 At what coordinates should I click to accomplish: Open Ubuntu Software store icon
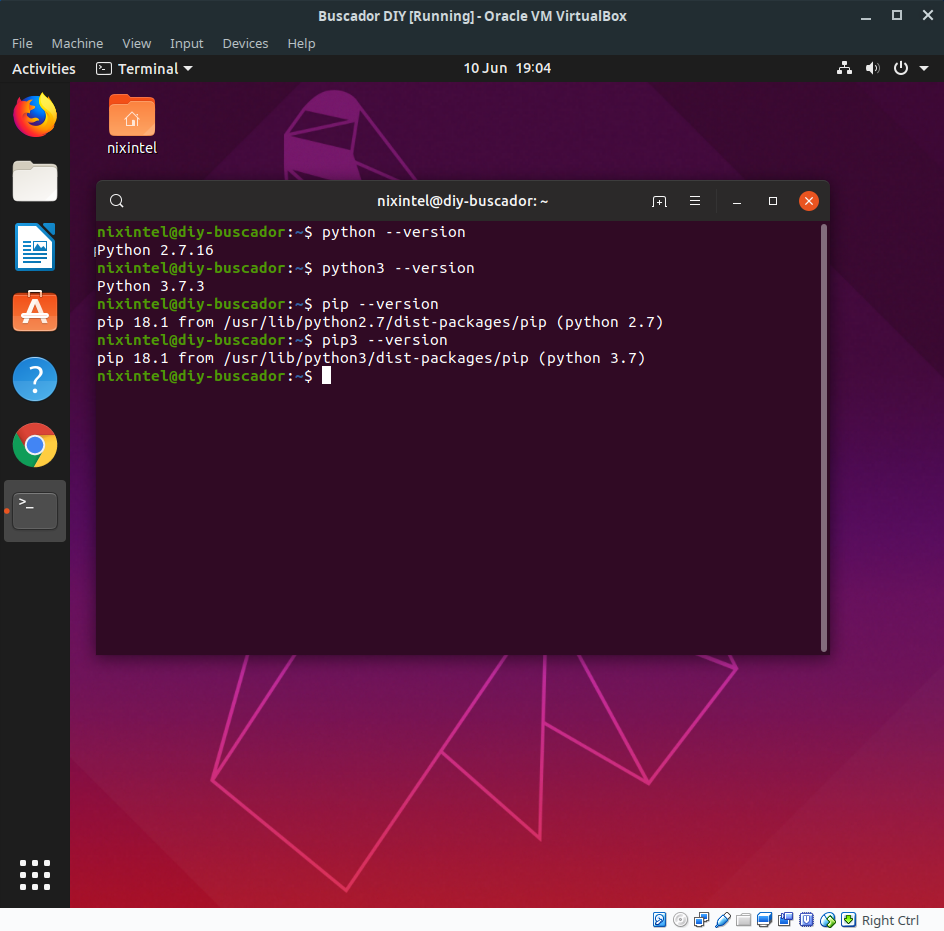pos(35,311)
